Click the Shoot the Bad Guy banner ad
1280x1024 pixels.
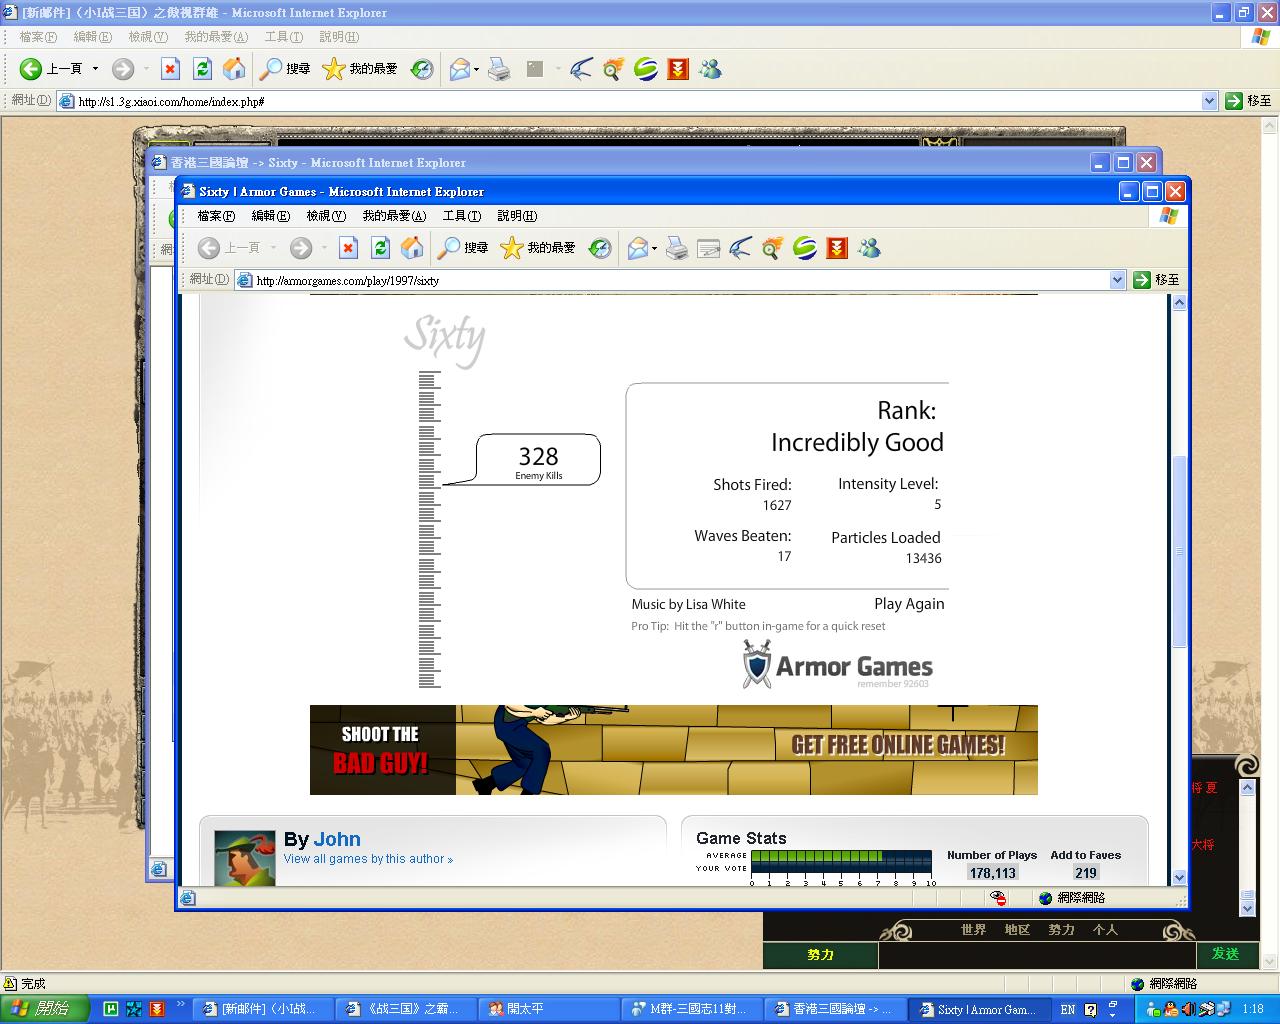[x=673, y=750]
